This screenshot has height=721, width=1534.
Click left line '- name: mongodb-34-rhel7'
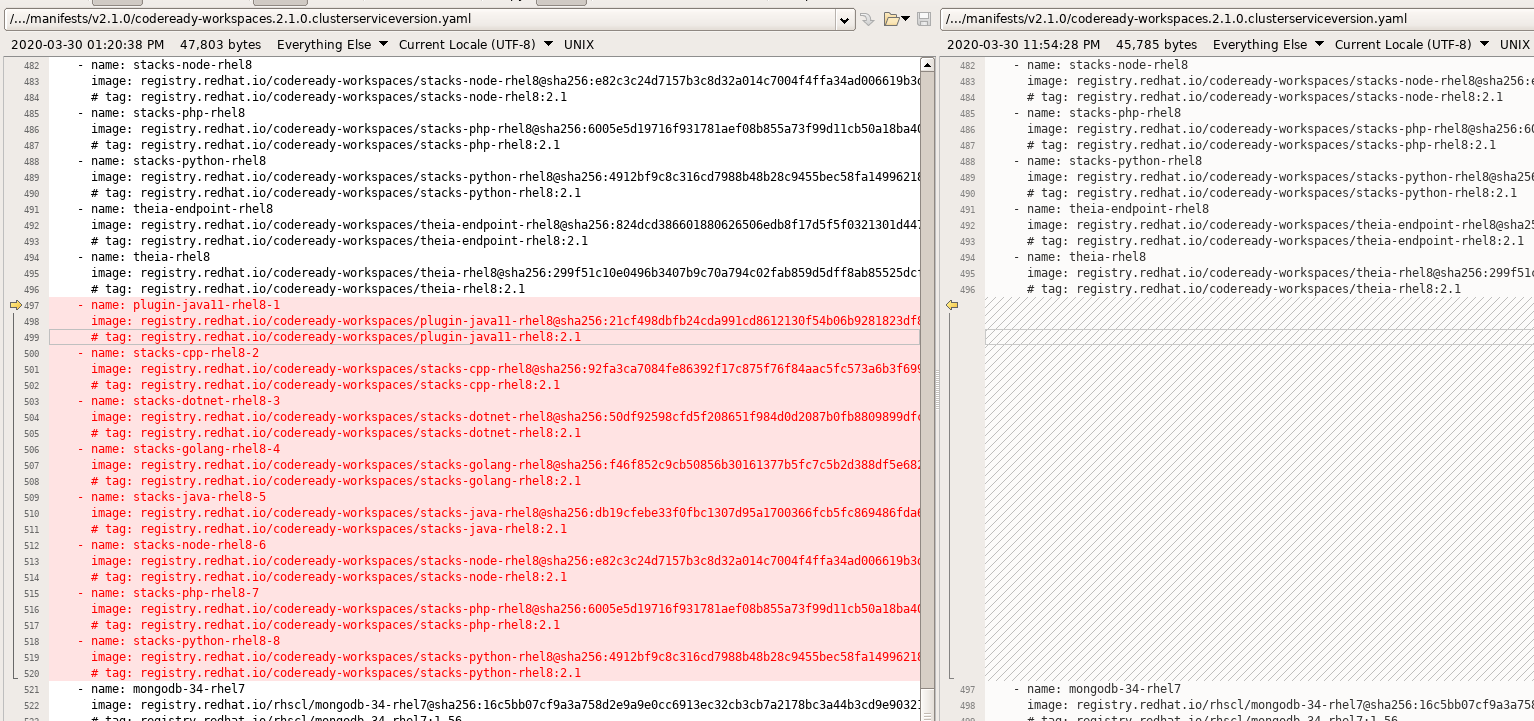tap(161, 689)
